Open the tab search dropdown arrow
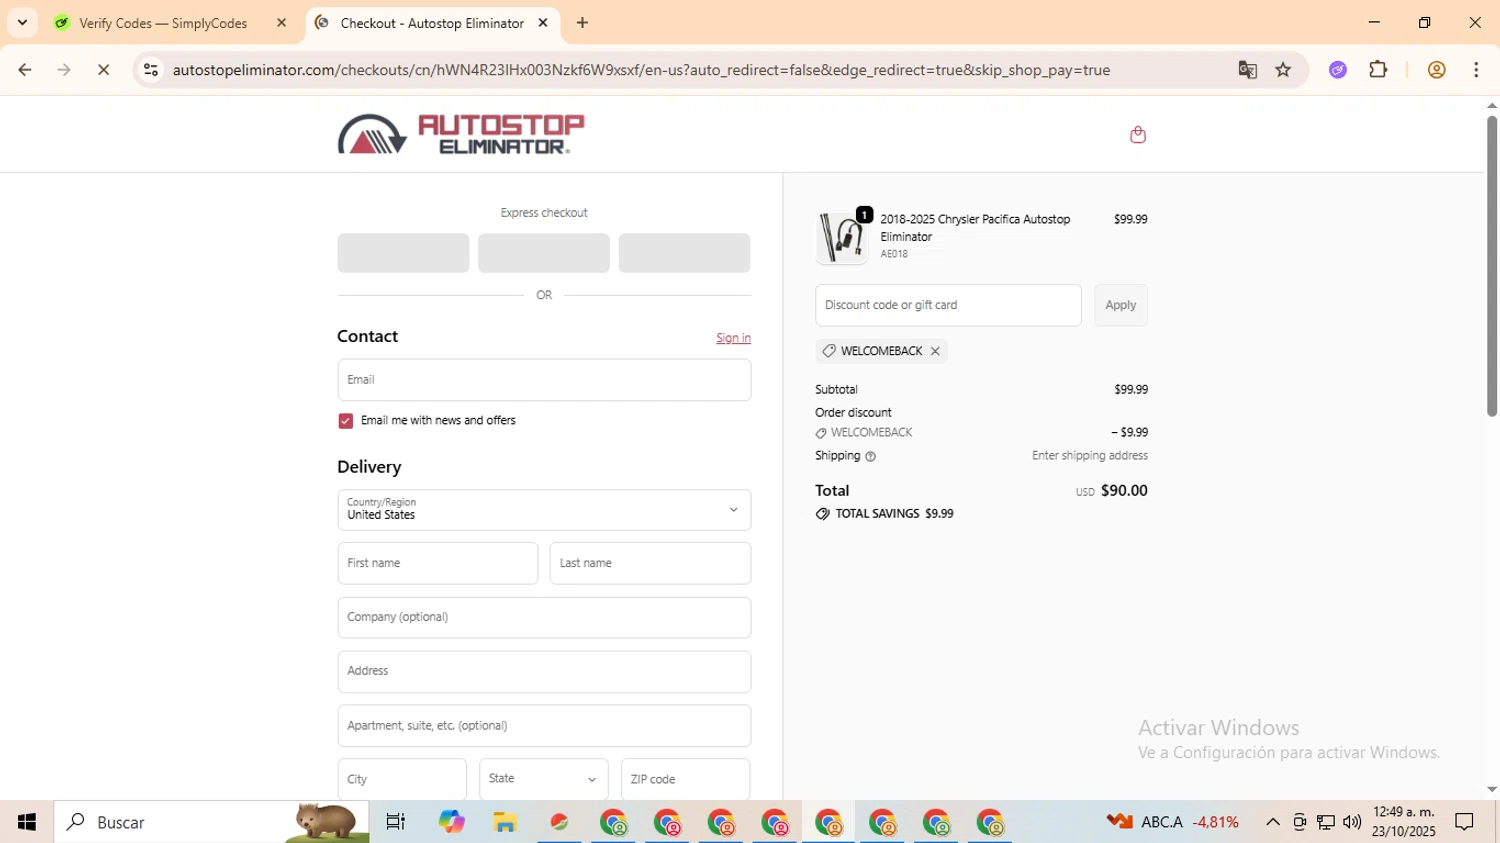The image size is (1500, 843). 22,22
